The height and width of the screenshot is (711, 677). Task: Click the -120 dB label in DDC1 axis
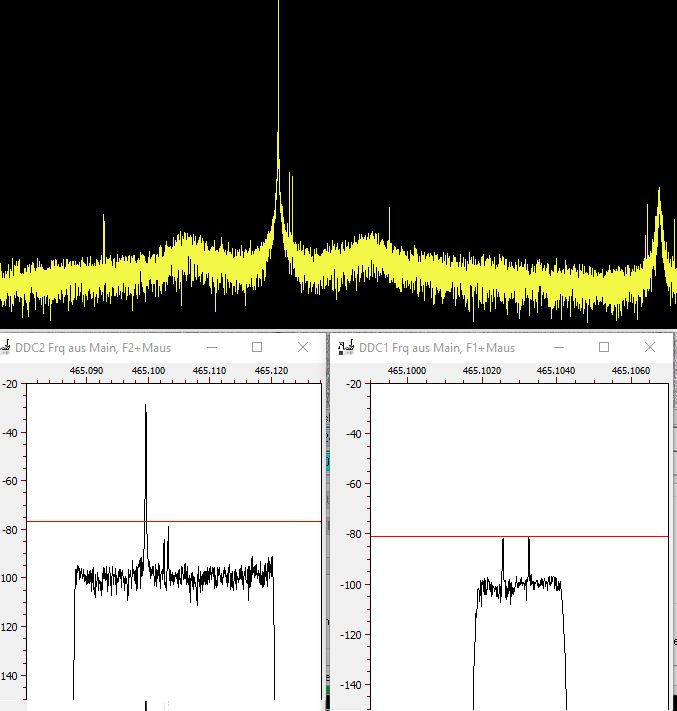[351, 635]
